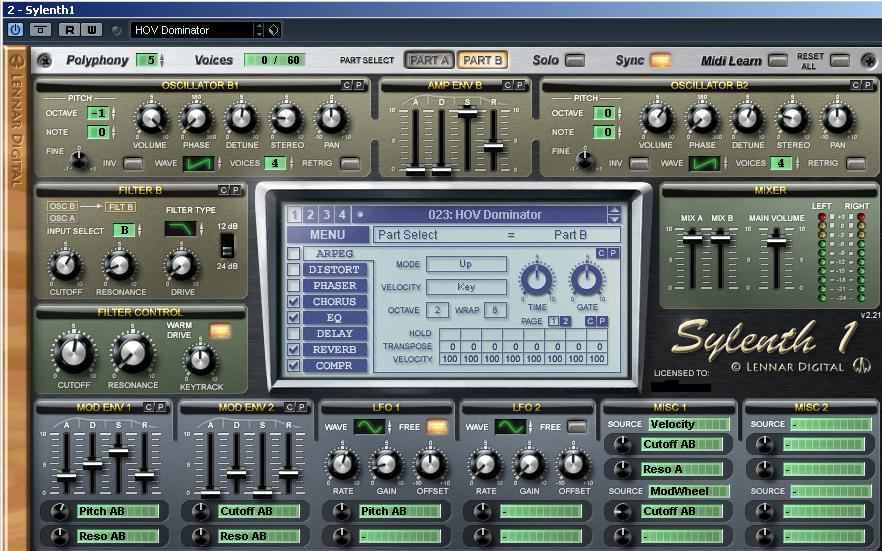Click the Mod Env 1 paste P icon
882x551 pixels.
point(160,407)
